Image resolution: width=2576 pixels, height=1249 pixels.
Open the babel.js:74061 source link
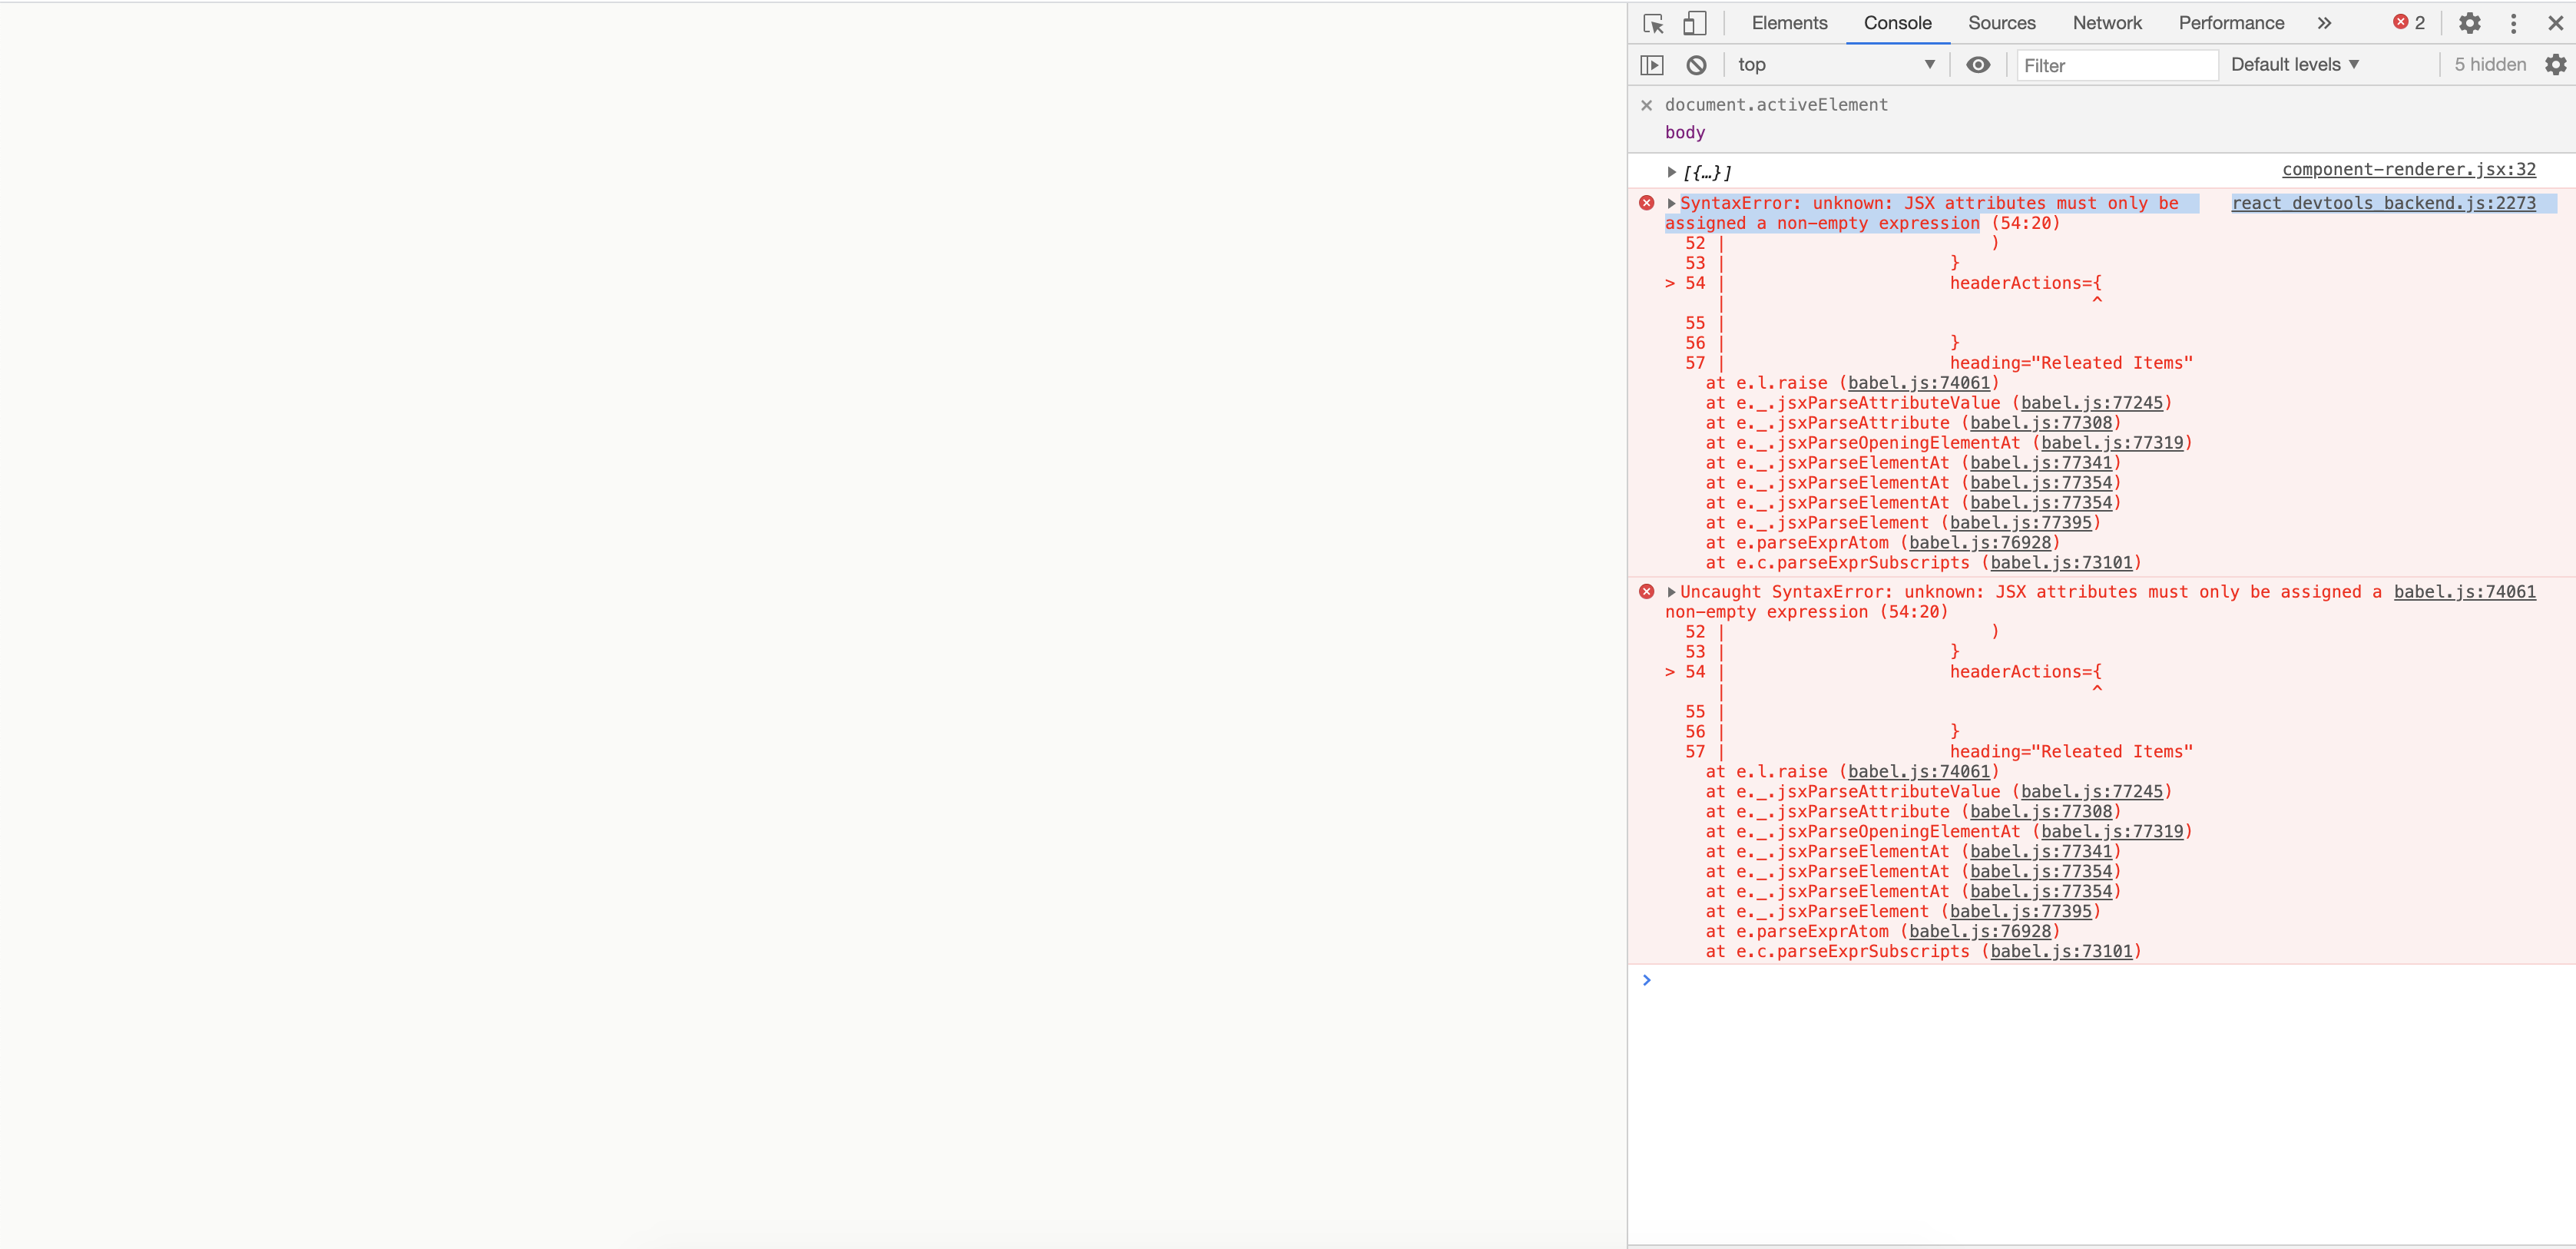[2464, 591]
